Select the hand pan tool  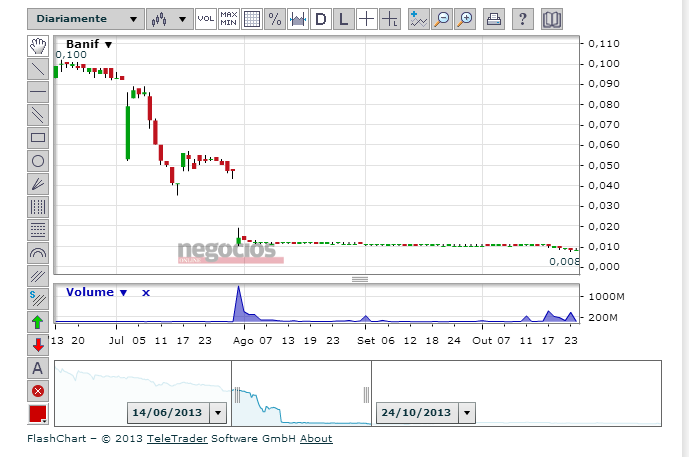pyautogui.click(x=38, y=46)
